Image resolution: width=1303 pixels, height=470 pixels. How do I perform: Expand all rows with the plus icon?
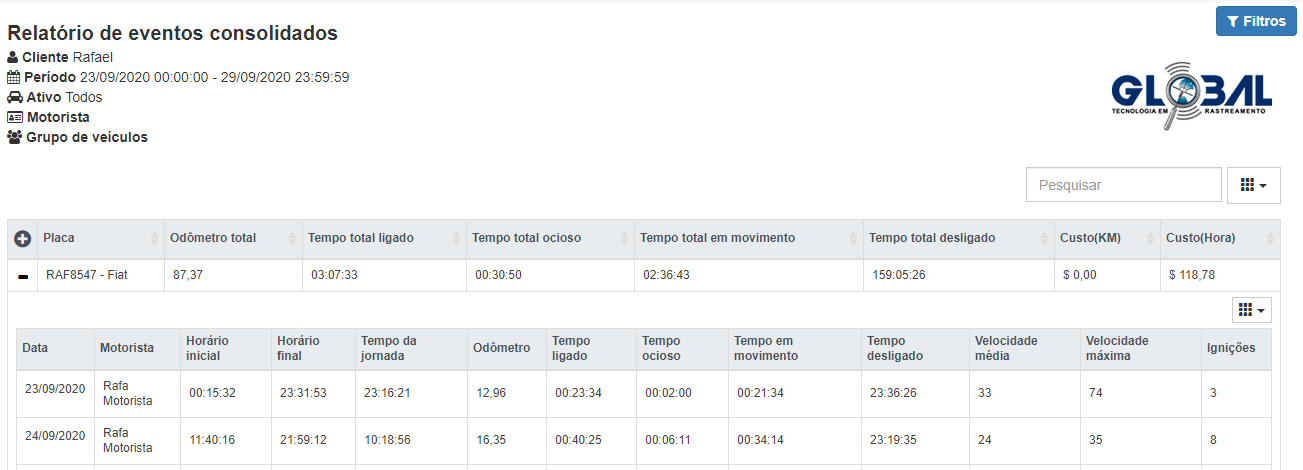point(23,239)
